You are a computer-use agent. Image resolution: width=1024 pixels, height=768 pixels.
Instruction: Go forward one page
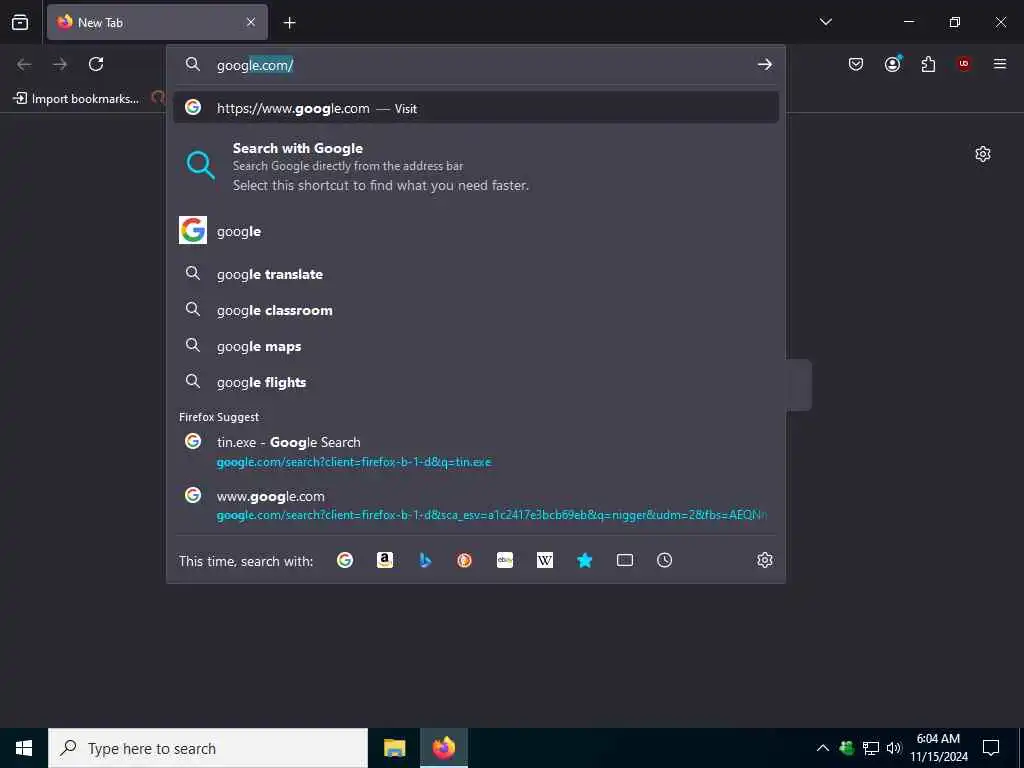pos(60,64)
